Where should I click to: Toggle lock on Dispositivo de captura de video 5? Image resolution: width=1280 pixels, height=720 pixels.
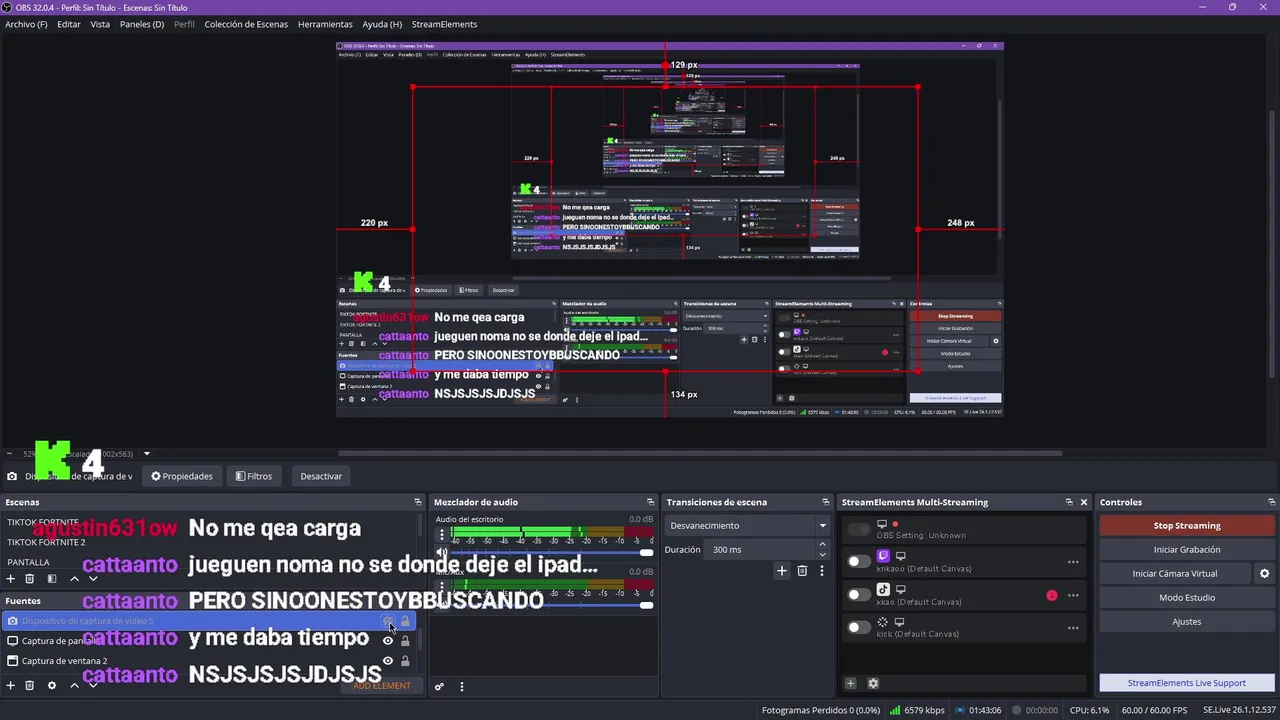405,621
